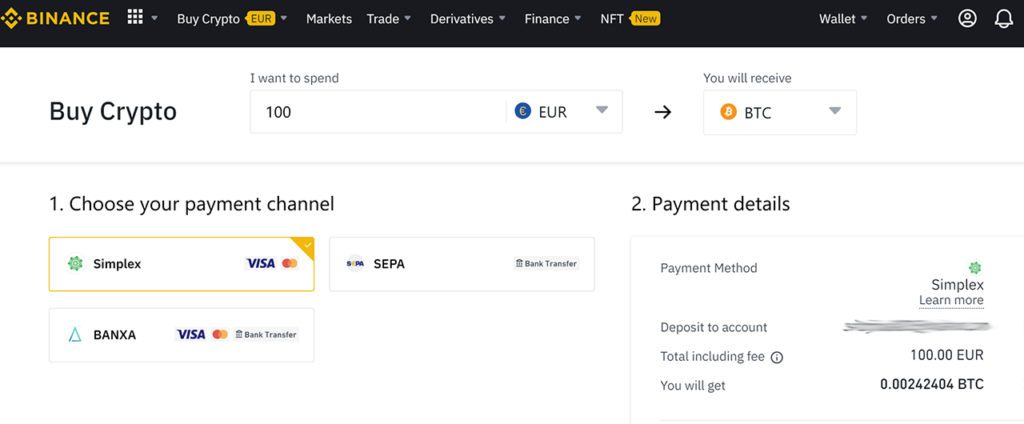The height and width of the screenshot is (424, 1024).
Task: Open the apps grid menu
Action: tap(135, 18)
